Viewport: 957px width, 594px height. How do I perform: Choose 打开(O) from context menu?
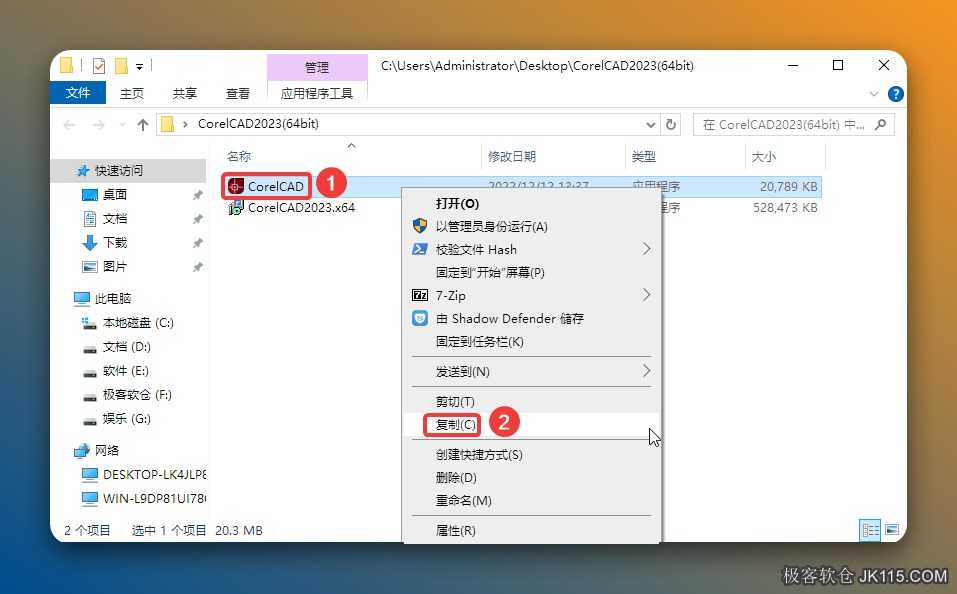(531, 203)
